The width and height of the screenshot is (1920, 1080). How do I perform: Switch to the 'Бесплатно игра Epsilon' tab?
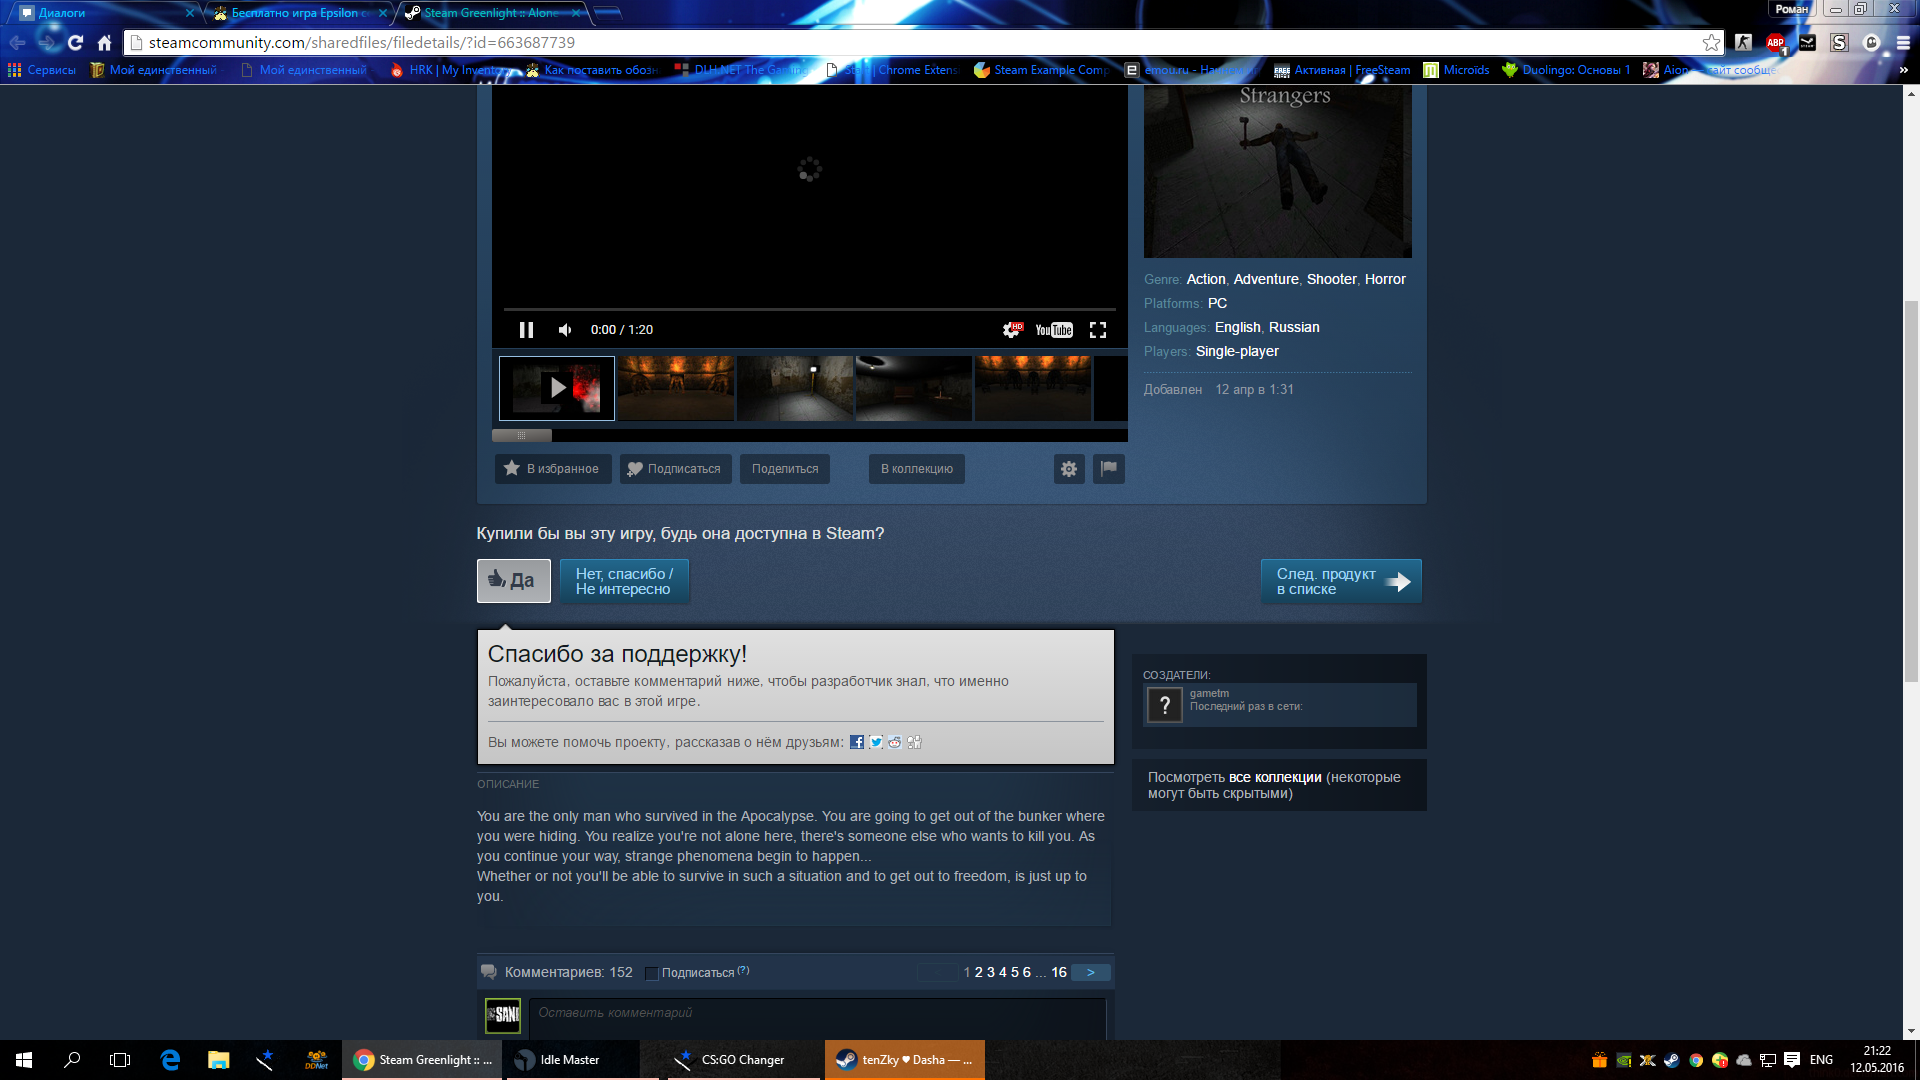coord(300,13)
